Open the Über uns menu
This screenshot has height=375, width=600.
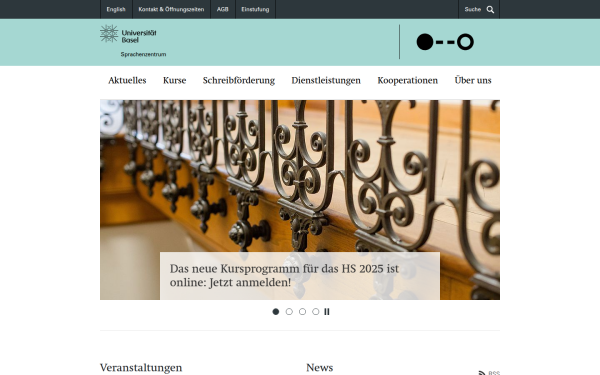[x=473, y=80]
